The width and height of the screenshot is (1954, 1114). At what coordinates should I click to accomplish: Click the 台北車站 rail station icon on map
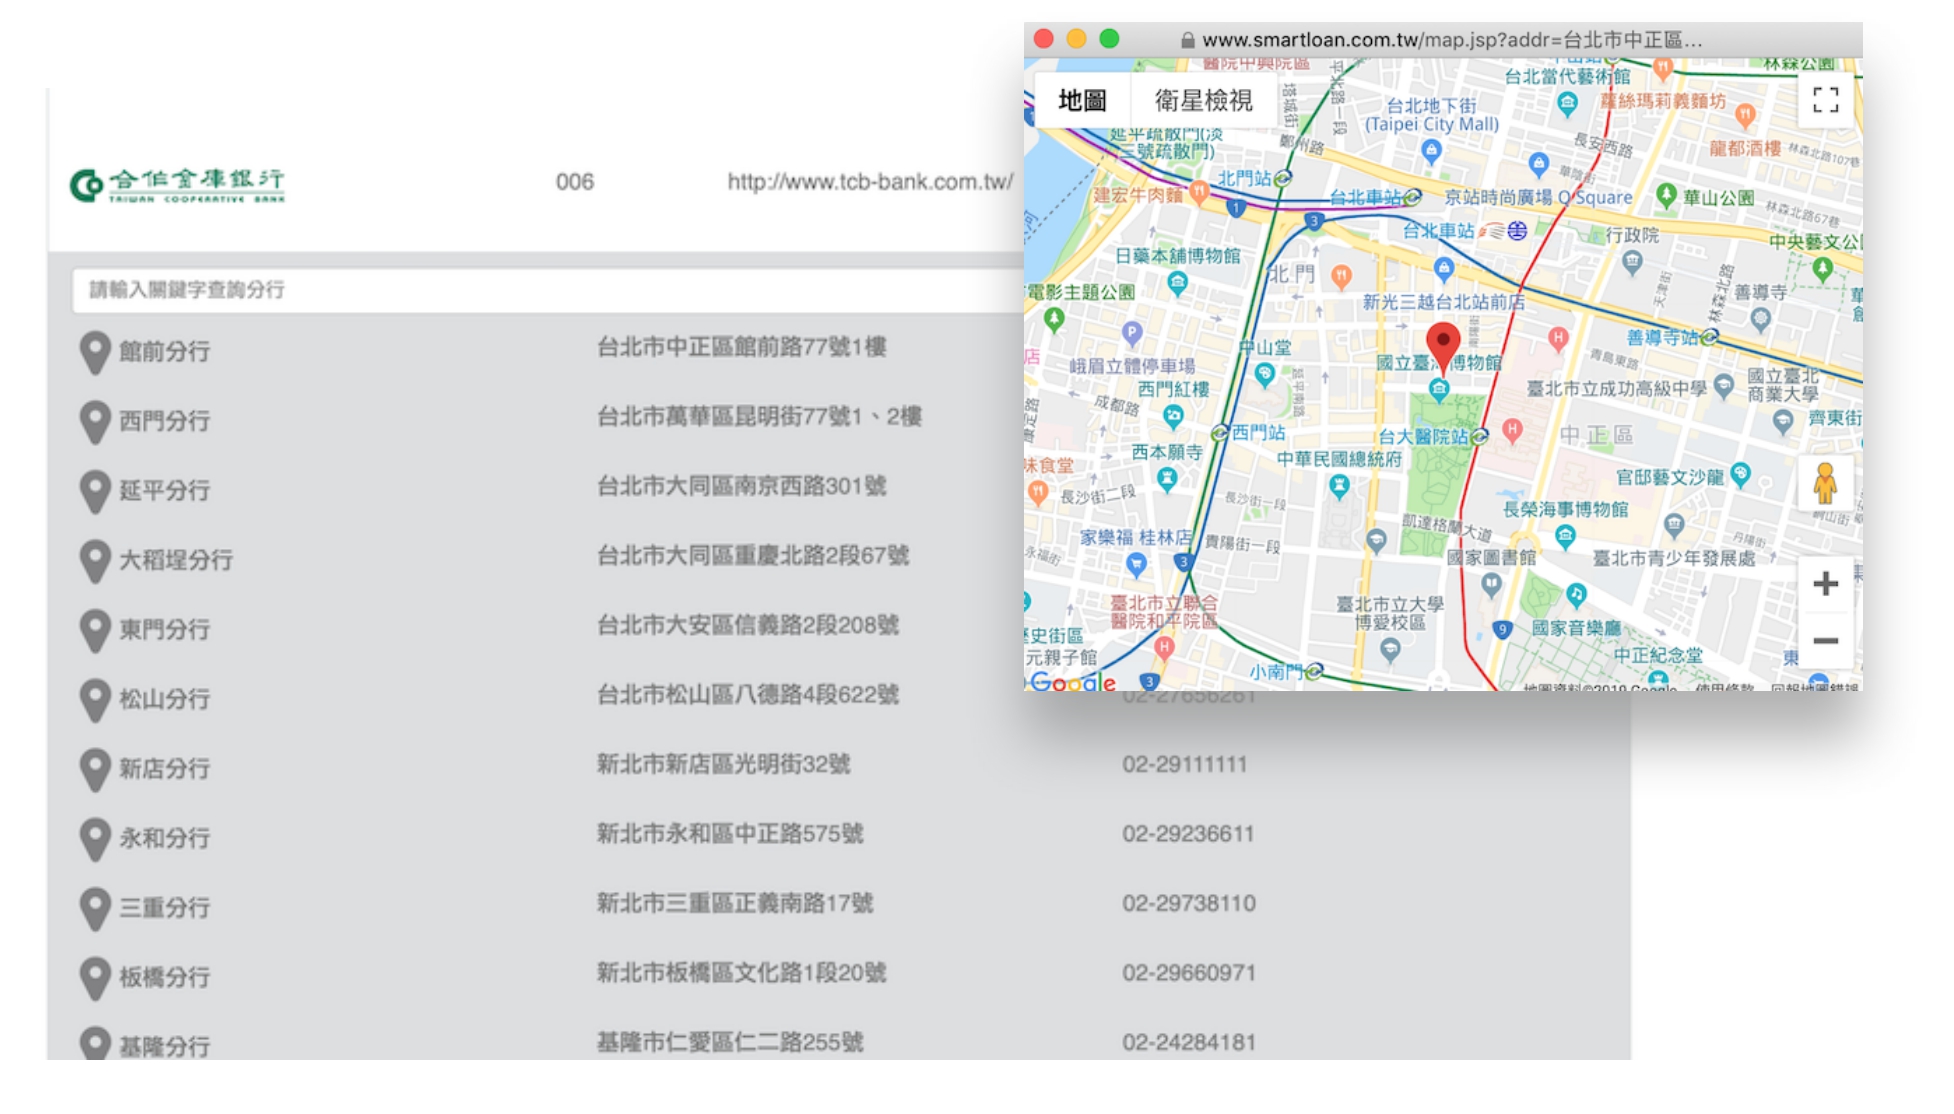(x=1517, y=231)
